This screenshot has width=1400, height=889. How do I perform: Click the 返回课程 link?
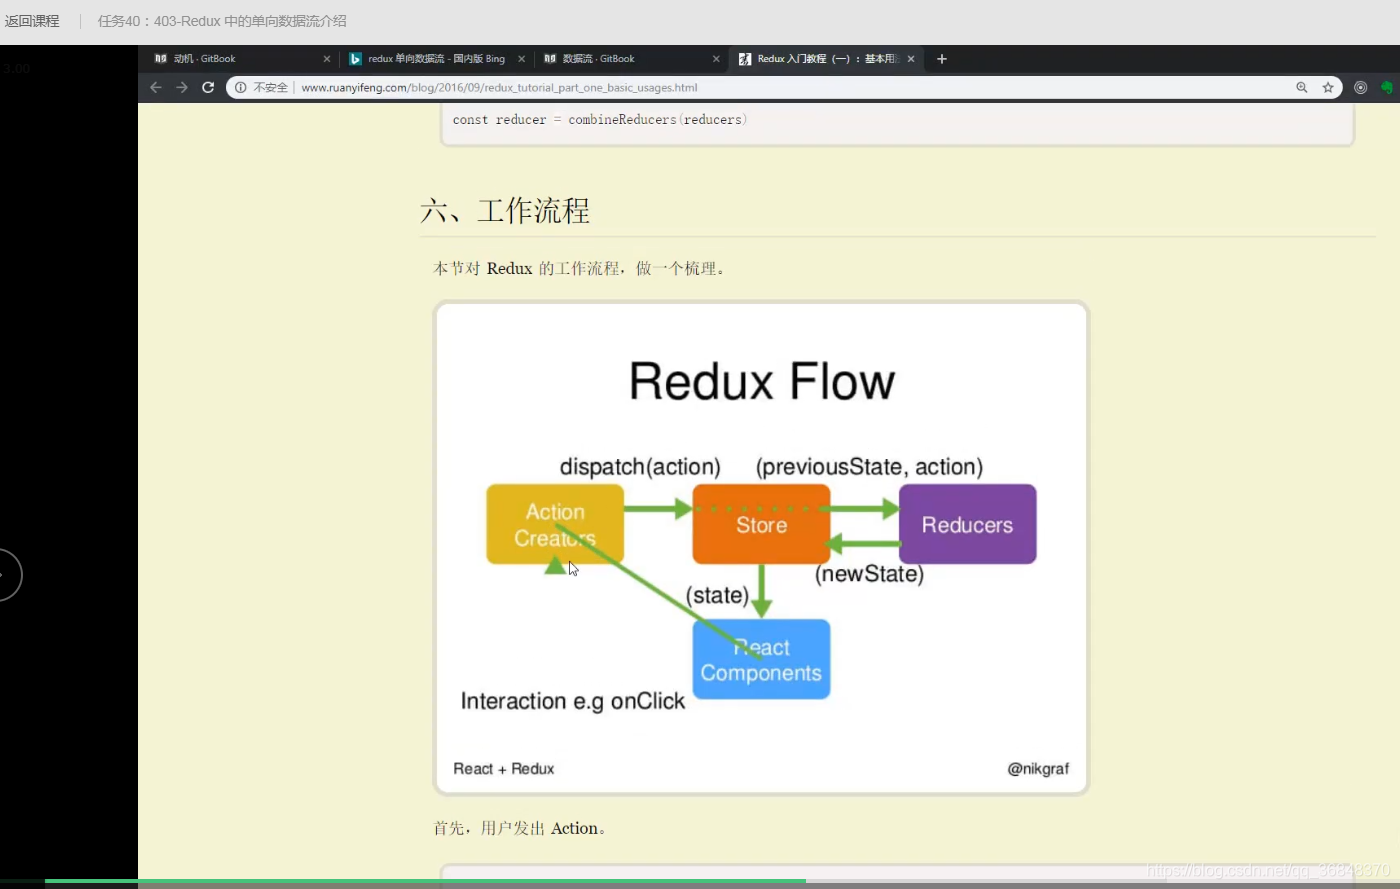click(x=32, y=20)
